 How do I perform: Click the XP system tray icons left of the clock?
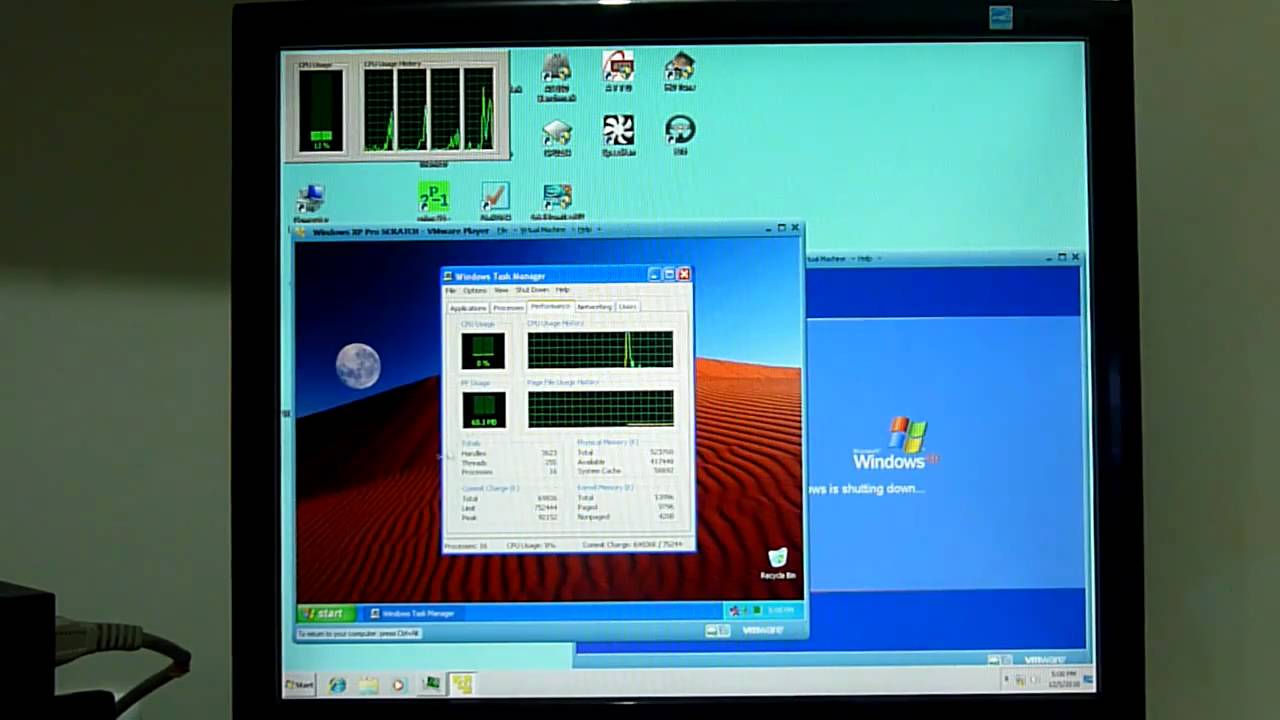(745, 610)
